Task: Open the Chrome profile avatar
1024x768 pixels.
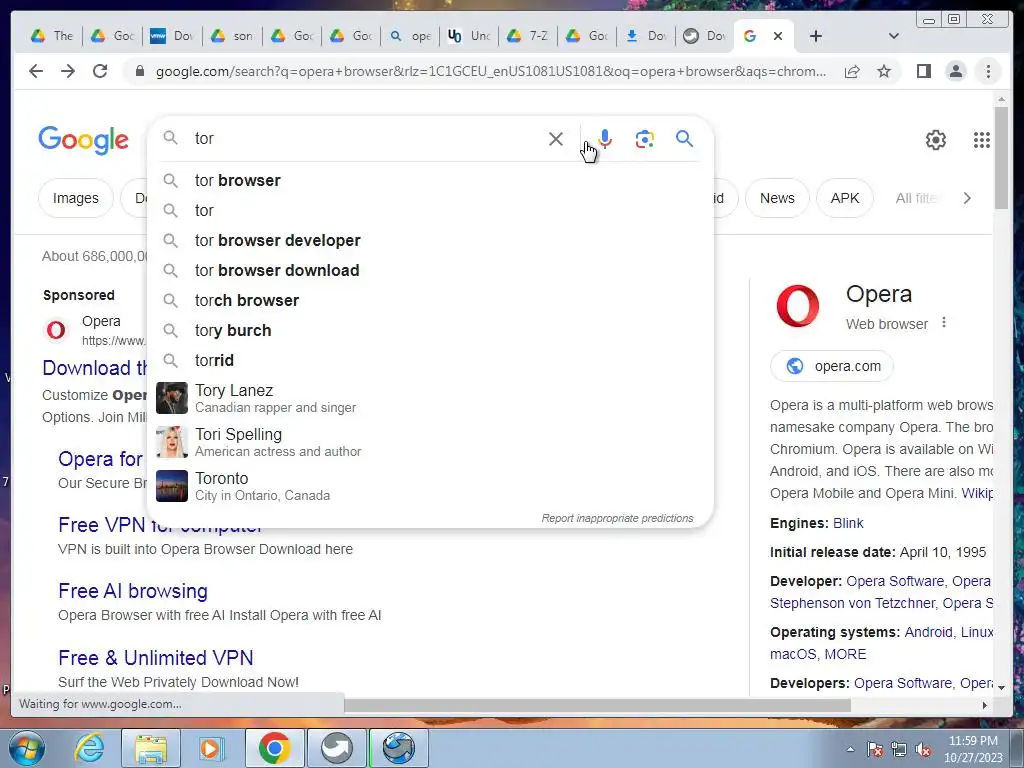Action: 956,71
